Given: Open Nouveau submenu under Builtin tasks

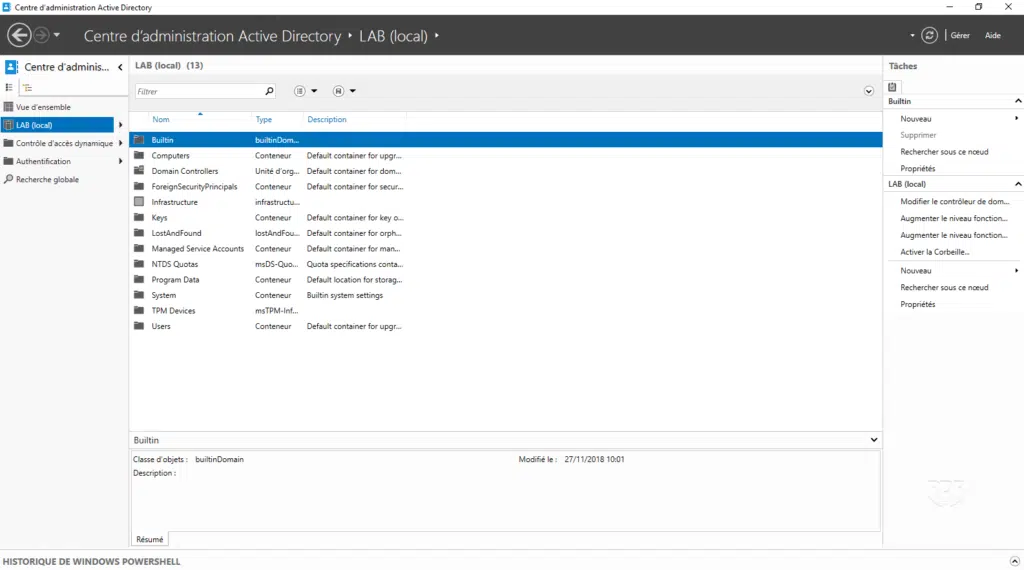Looking at the screenshot, I should (x=916, y=119).
